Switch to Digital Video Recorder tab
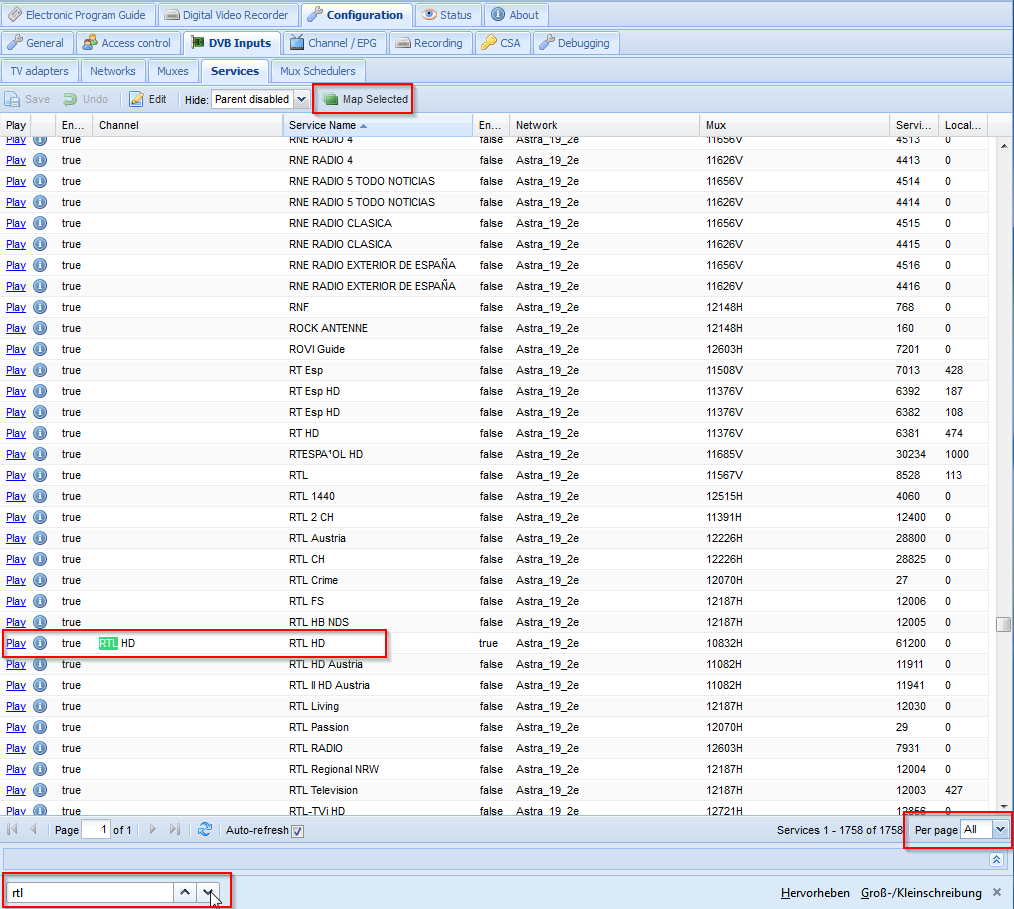 (x=227, y=15)
